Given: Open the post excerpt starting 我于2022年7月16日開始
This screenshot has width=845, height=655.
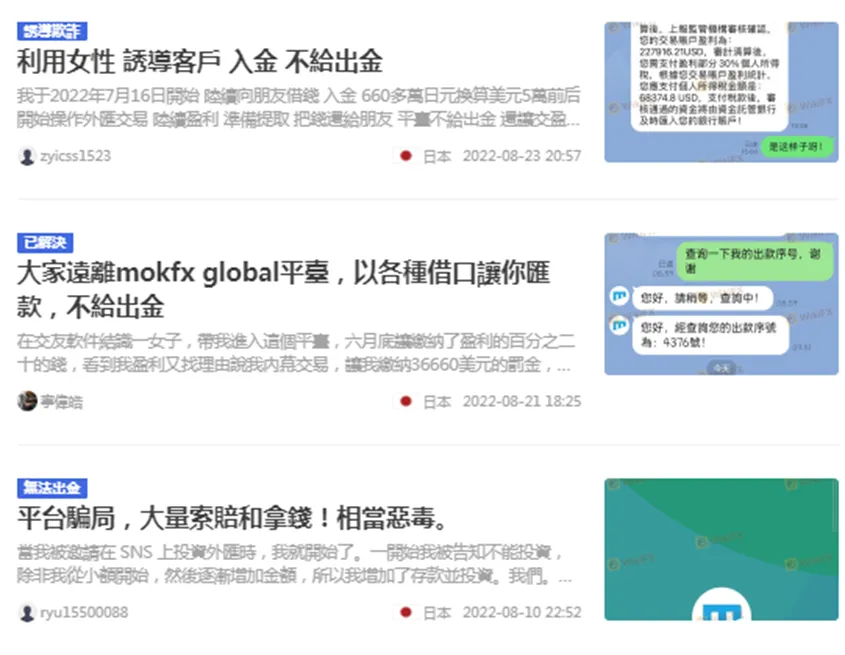Looking at the screenshot, I should pos(299,107).
